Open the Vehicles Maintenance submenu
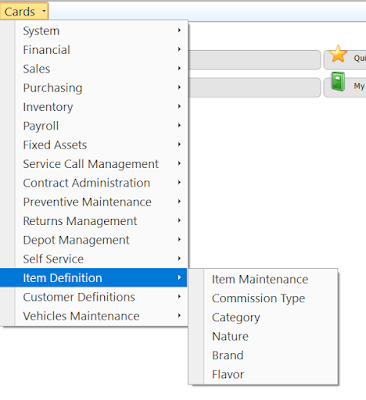 pyautogui.click(x=94, y=316)
